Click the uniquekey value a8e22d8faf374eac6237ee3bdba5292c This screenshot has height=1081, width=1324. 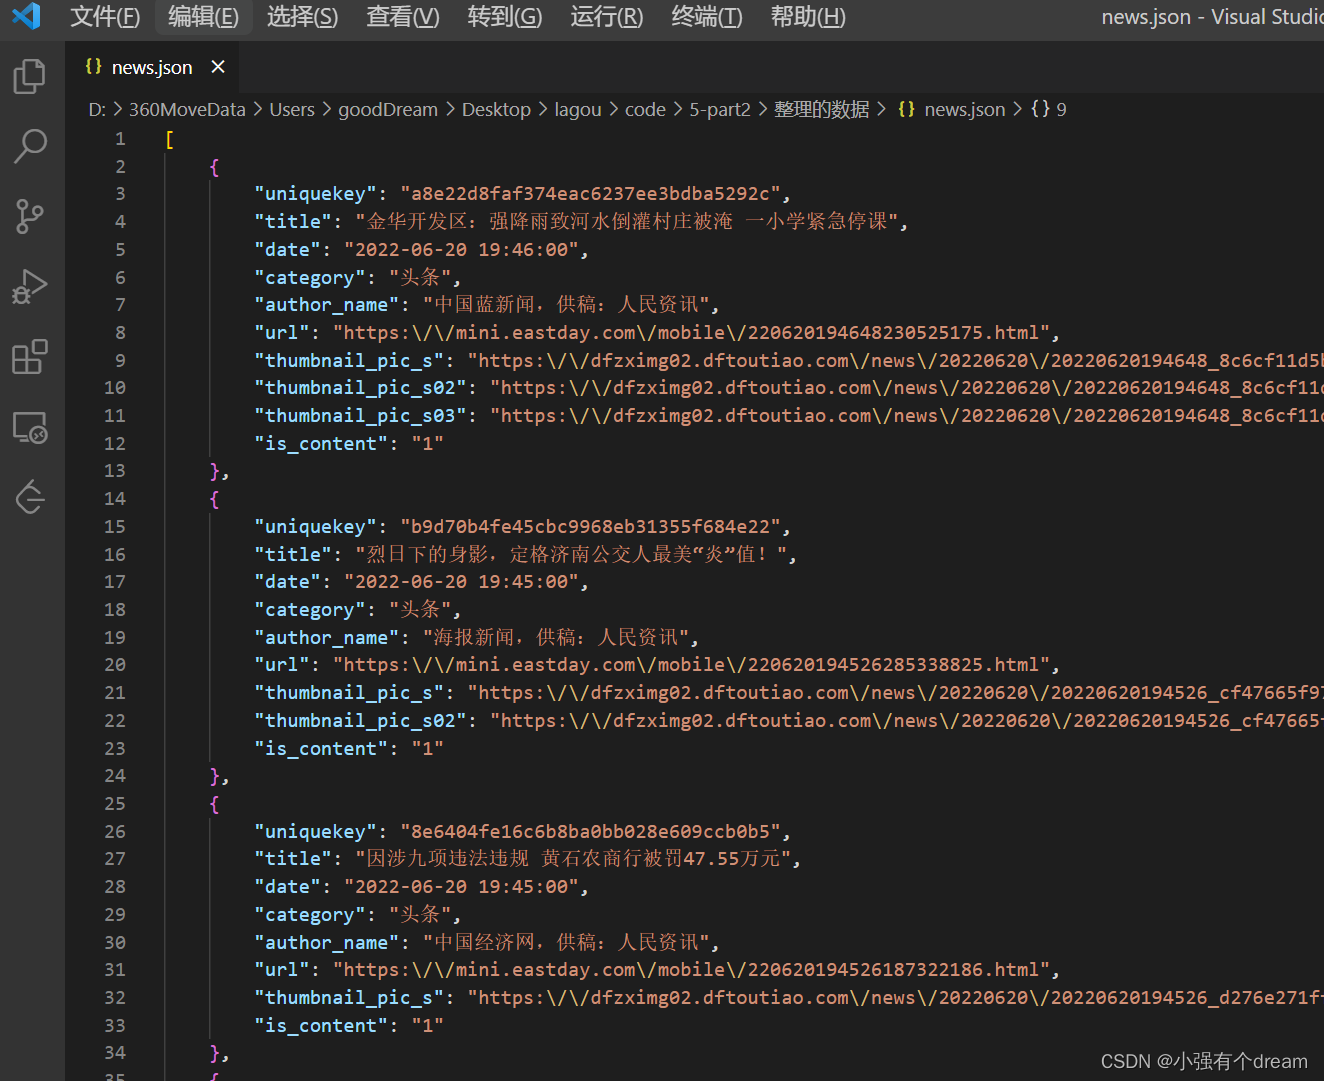coord(590,194)
